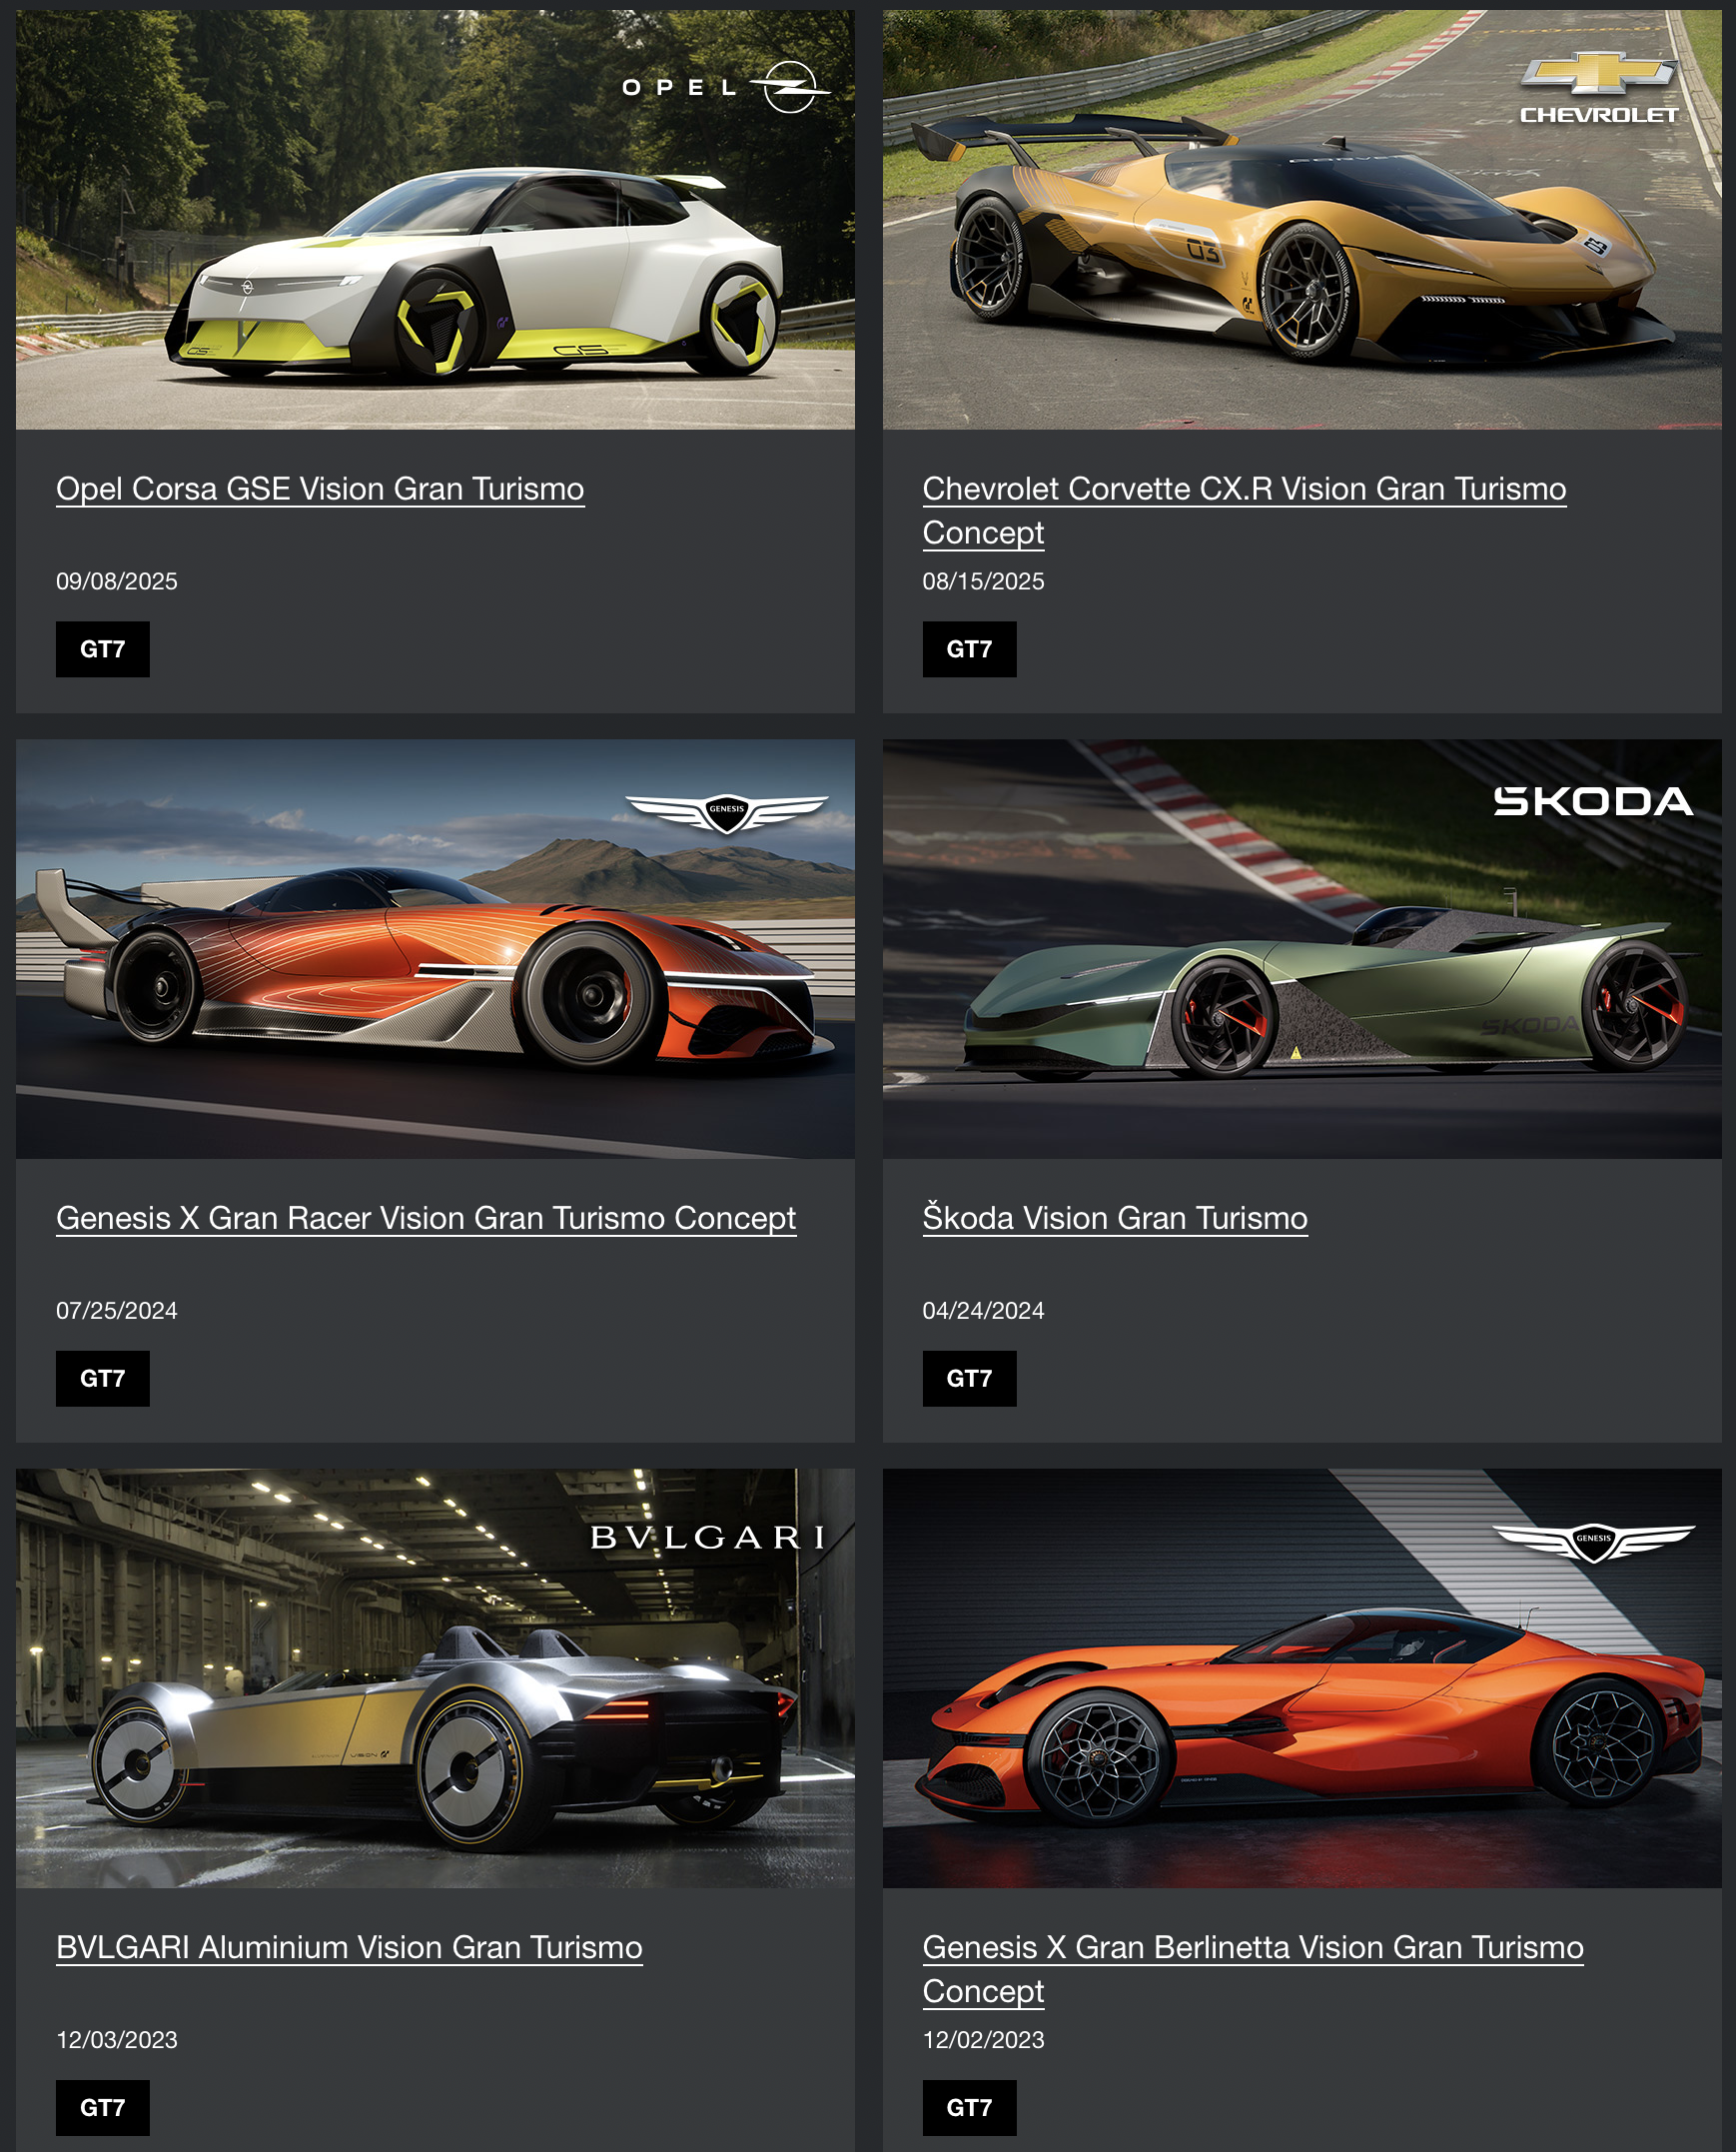Click the Opel logo on the first card
Image resolution: width=1736 pixels, height=2152 pixels.
726,87
